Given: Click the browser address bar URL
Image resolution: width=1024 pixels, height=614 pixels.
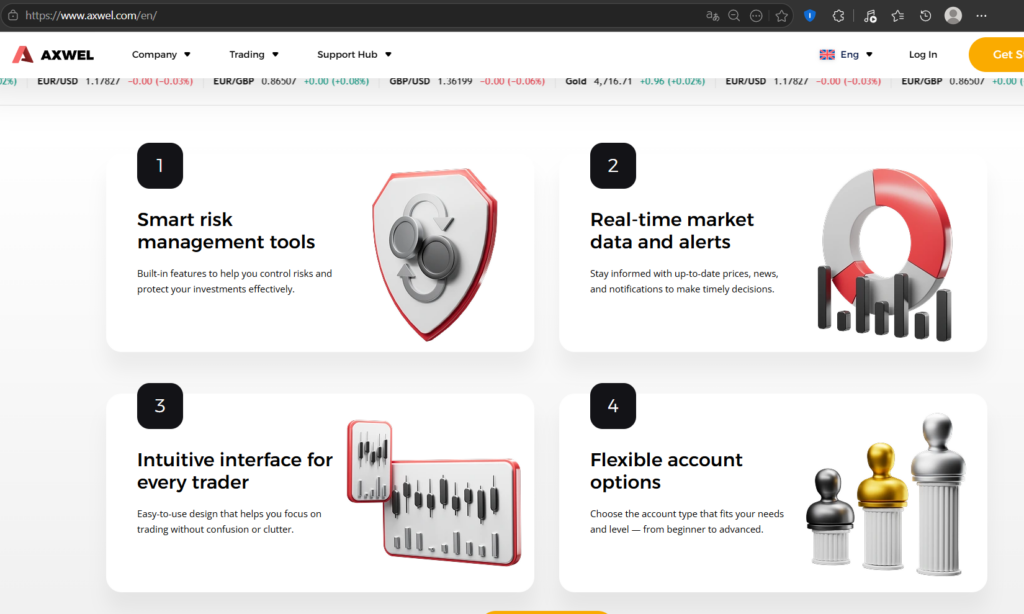Looking at the screenshot, I should click(x=91, y=15).
